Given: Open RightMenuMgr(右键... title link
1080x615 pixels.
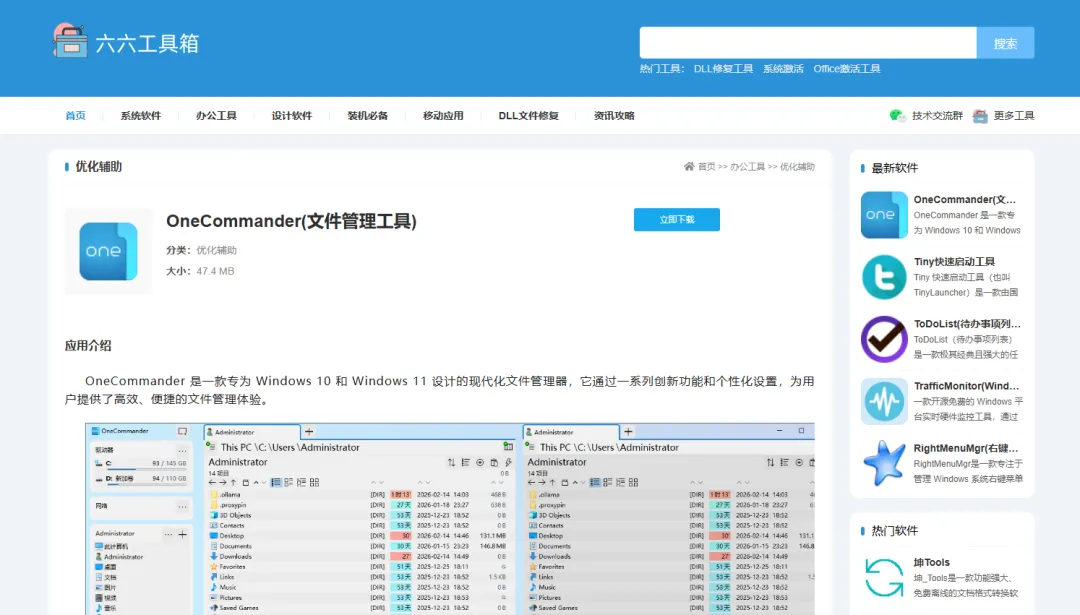Looking at the screenshot, I should coord(966,448).
